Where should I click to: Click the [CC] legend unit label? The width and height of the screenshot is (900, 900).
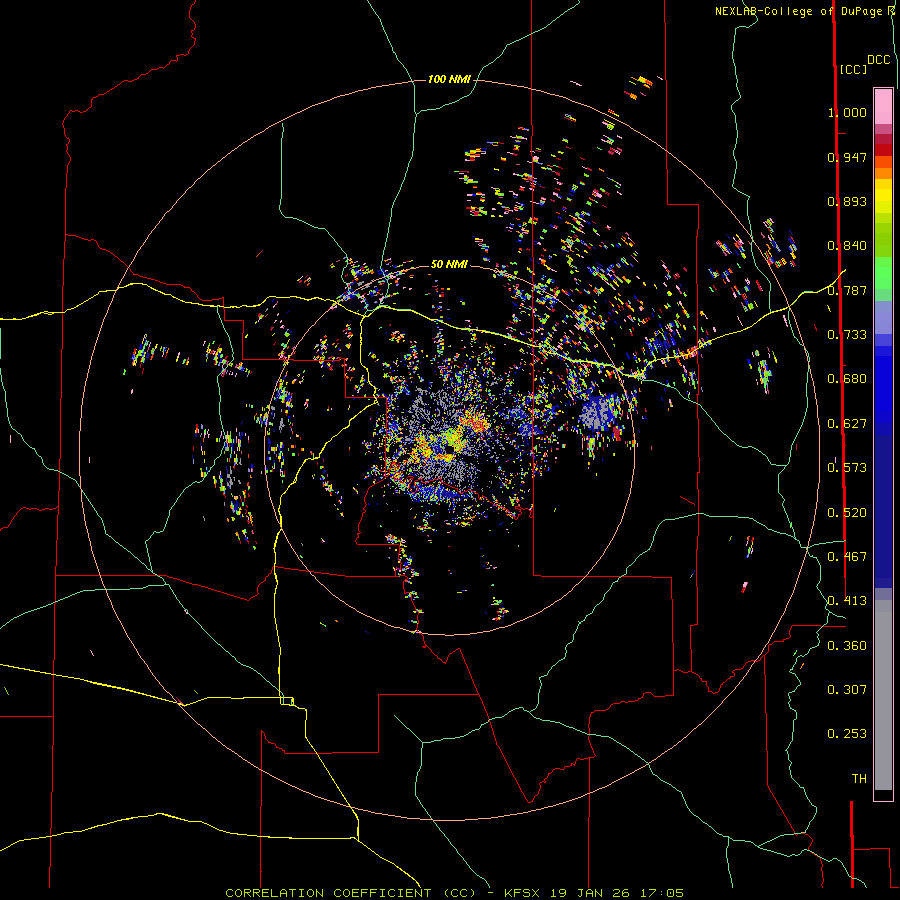pos(853,69)
